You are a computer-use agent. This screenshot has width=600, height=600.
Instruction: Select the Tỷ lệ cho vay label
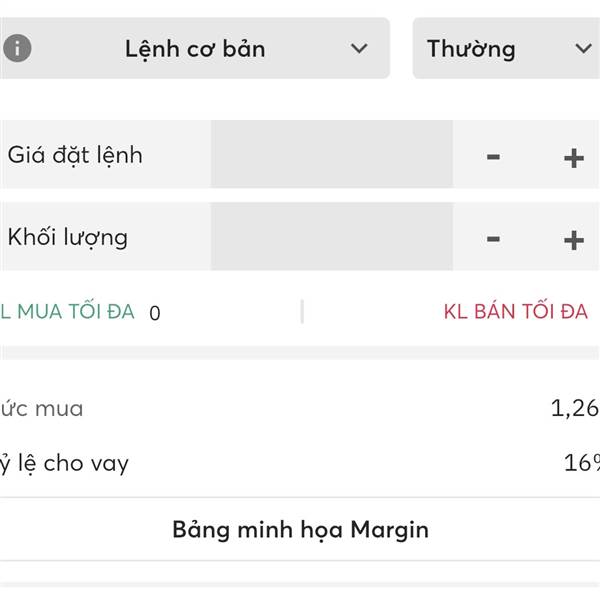[x=64, y=463]
